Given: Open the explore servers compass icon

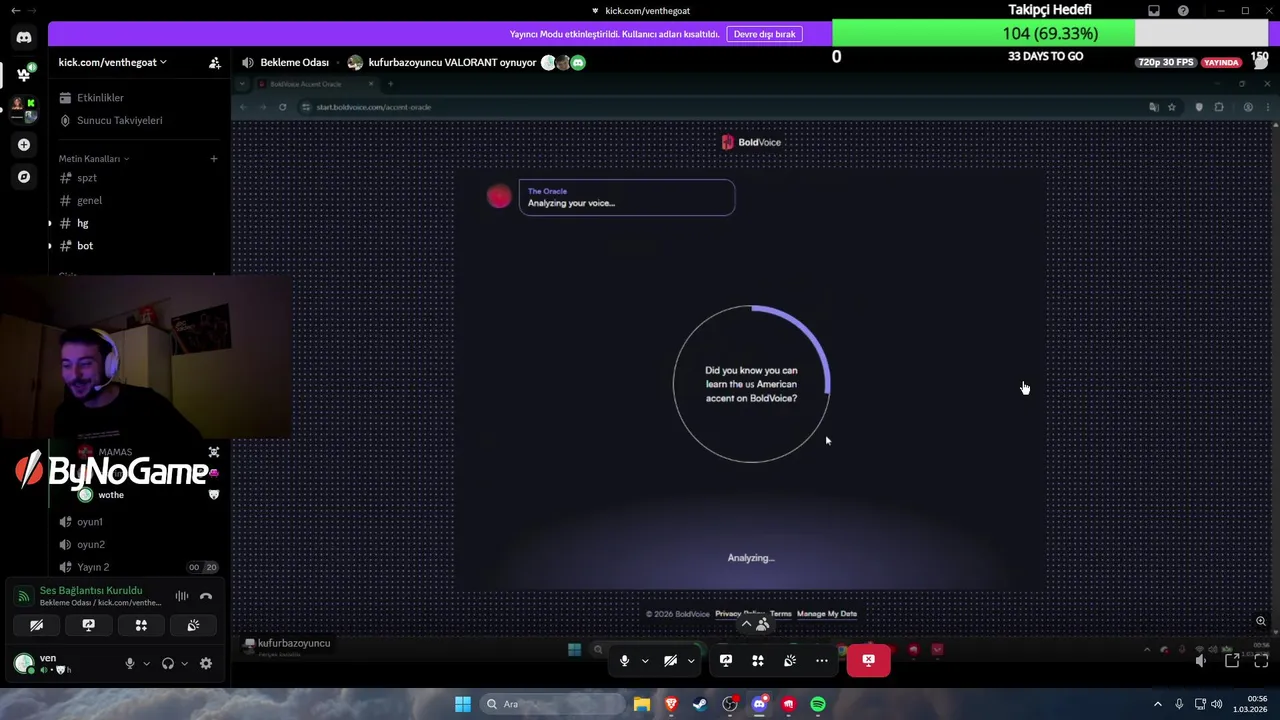Looking at the screenshot, I should pos(24,176).
